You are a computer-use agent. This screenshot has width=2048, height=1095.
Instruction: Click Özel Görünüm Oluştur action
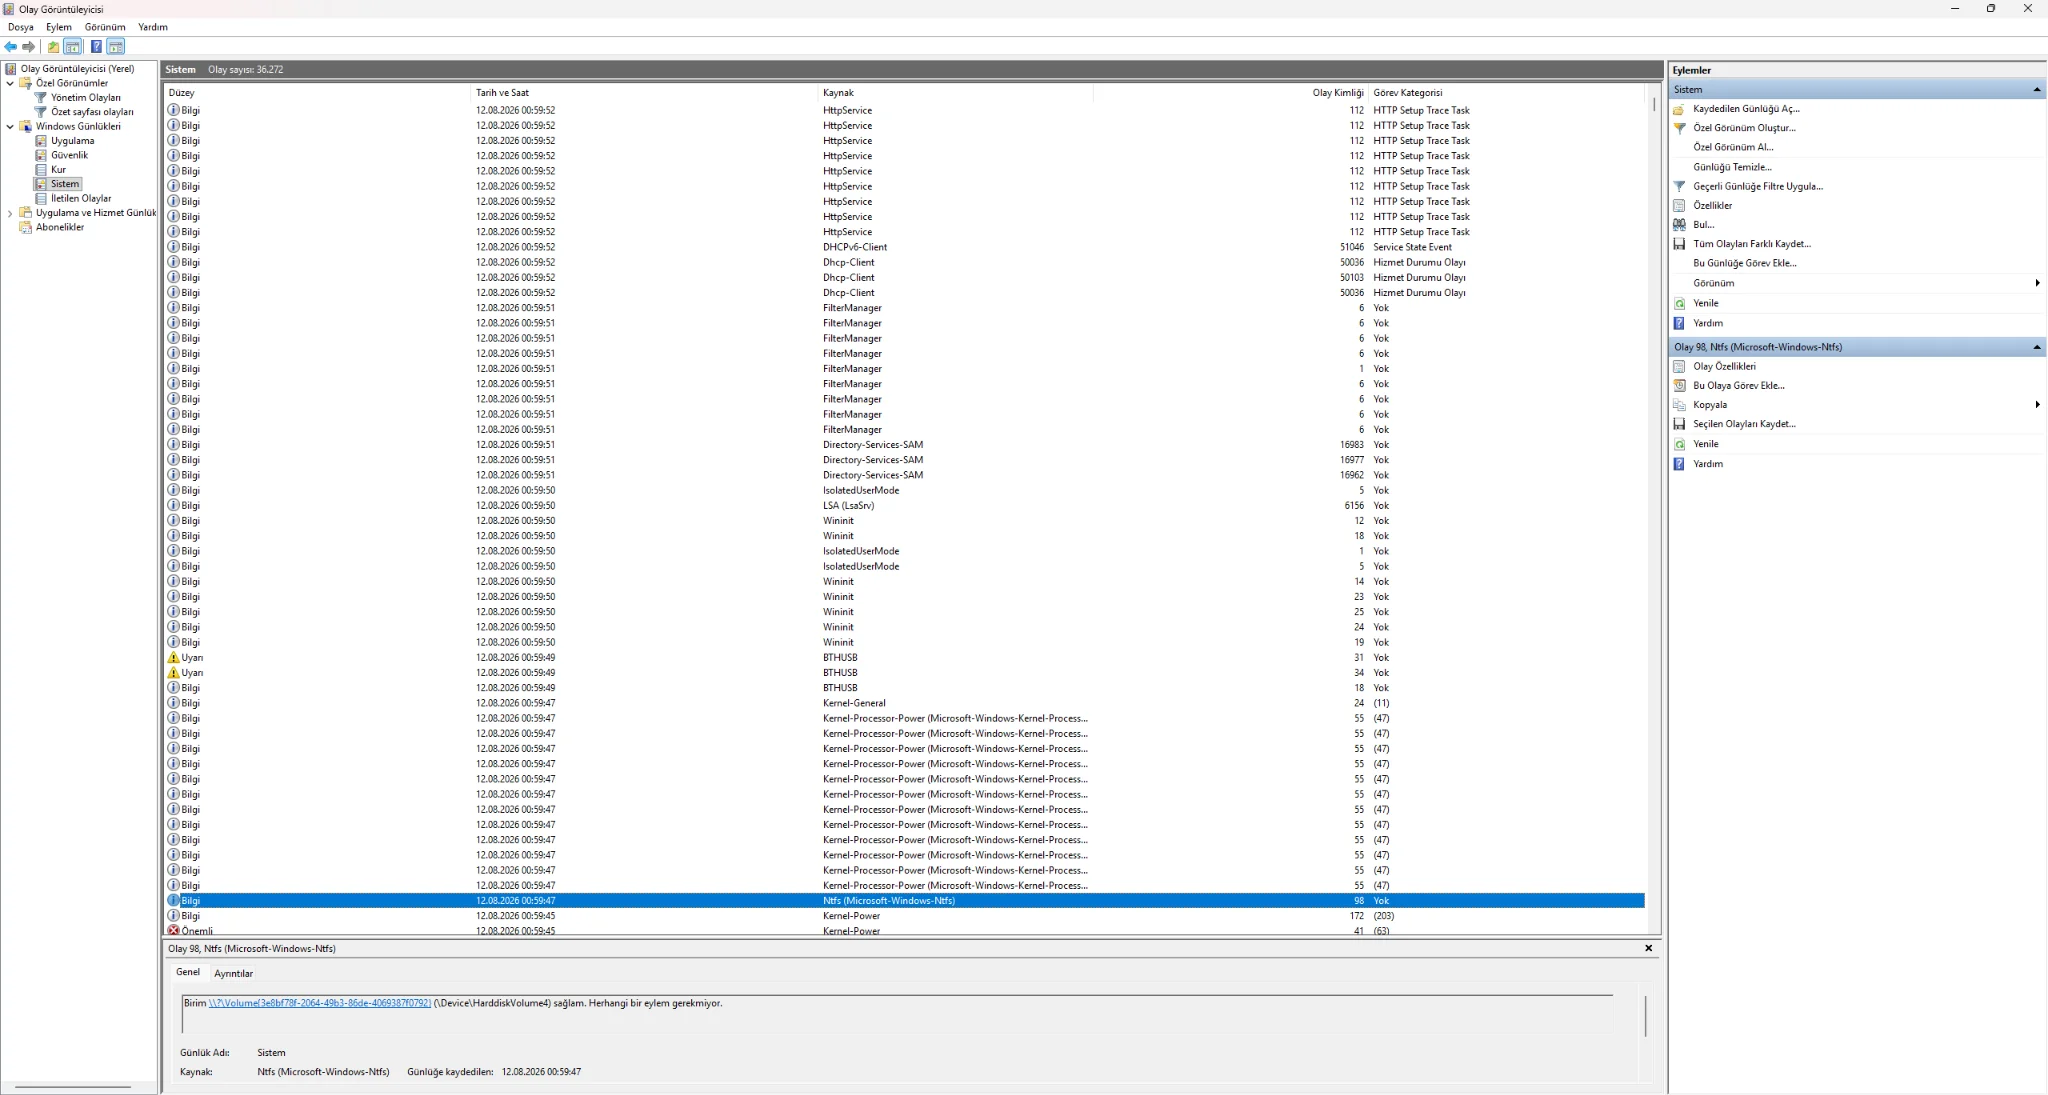1744,128
